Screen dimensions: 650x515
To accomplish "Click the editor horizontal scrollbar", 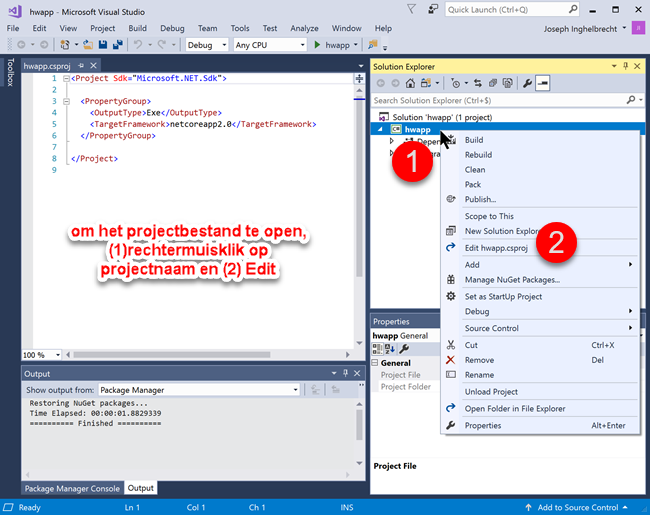I will coord(172,355).
